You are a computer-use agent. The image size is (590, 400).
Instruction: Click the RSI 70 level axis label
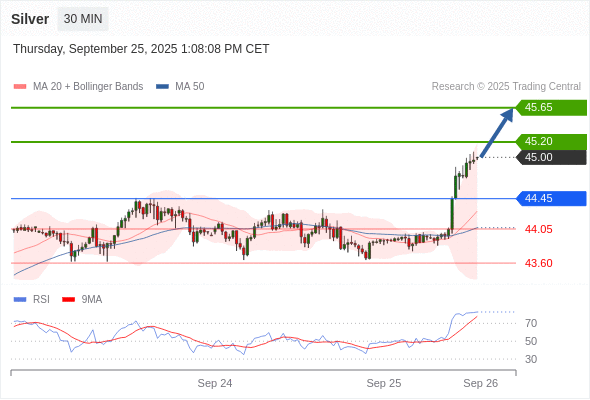531,323
